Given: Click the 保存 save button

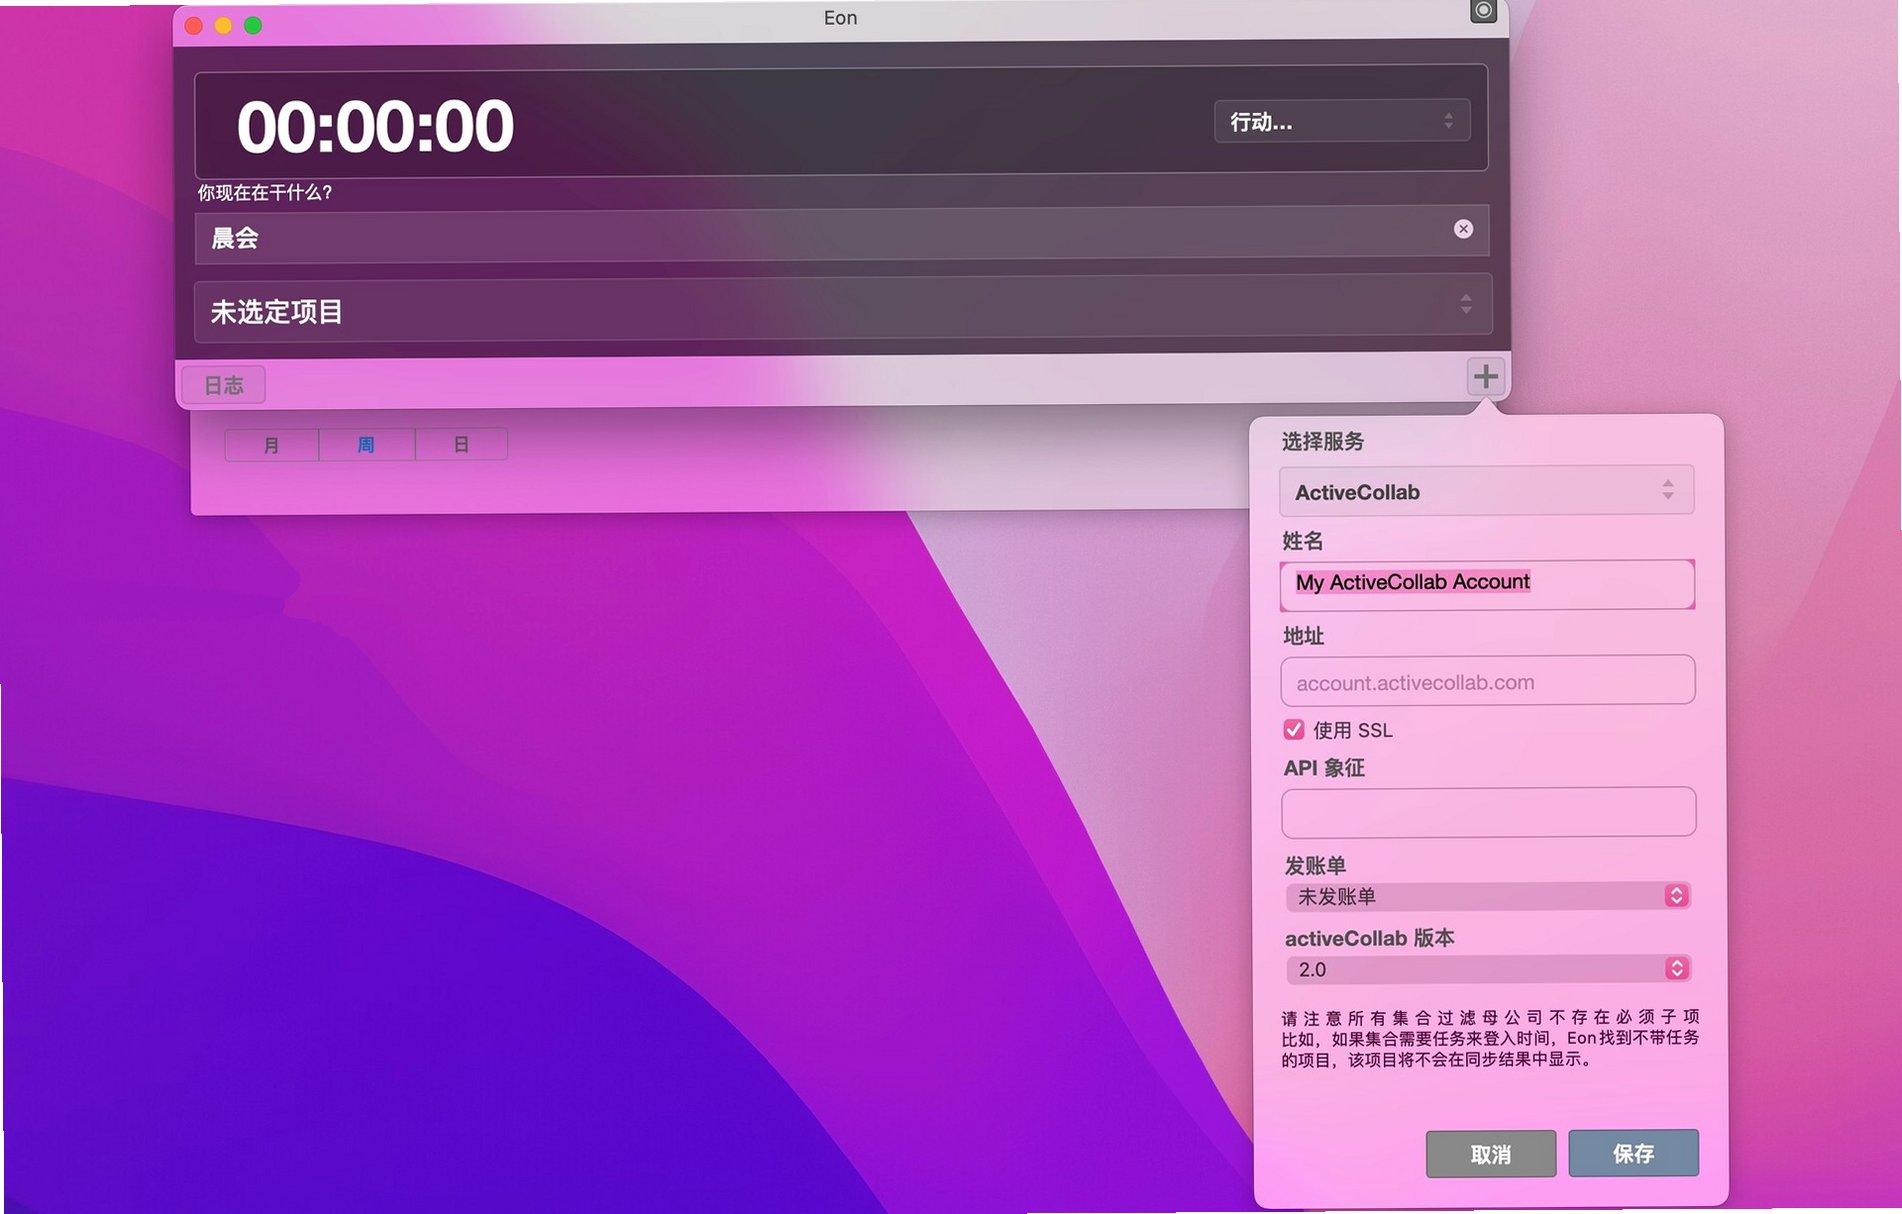Looking at the screenshot, I should tap(1633, 1153).
